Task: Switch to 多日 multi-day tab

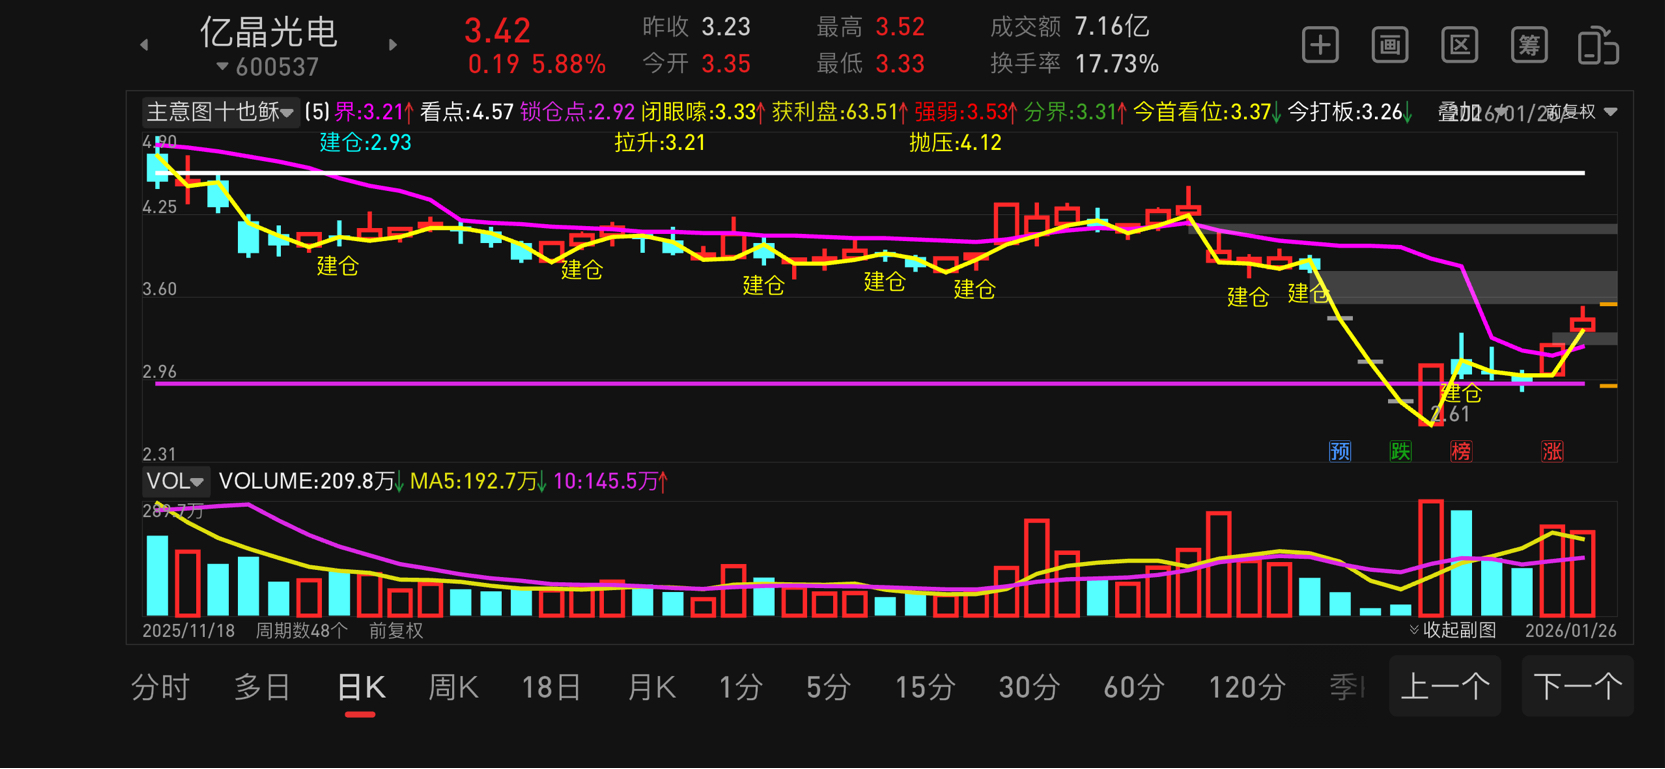Action: pyautogui.click(x=262, y=687)
